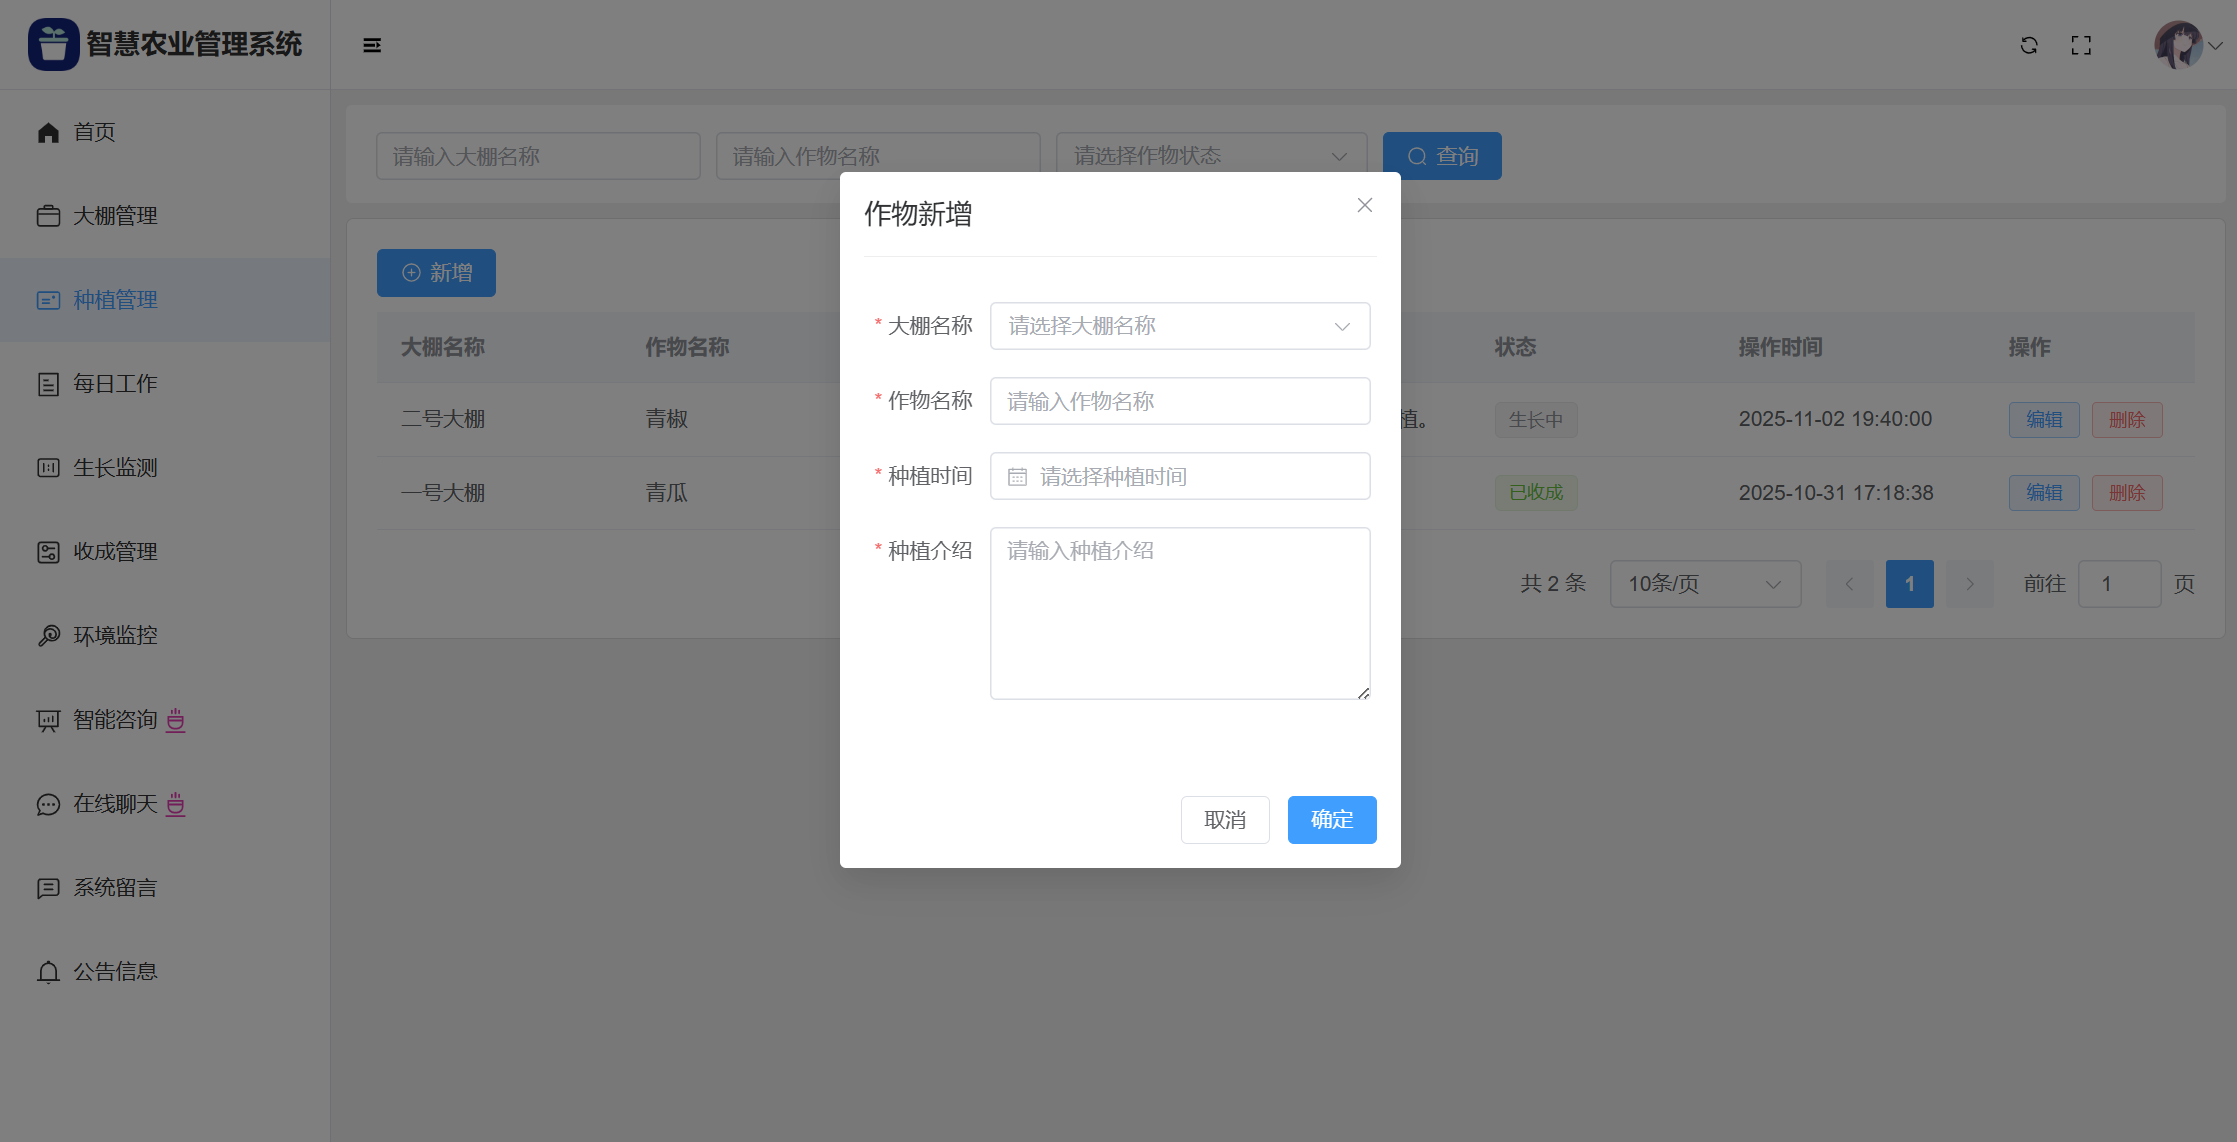This screenshot has width=2237, height=1142.
Task: Open the 10条/页 page size dropdown
Action: [1705, 584]
